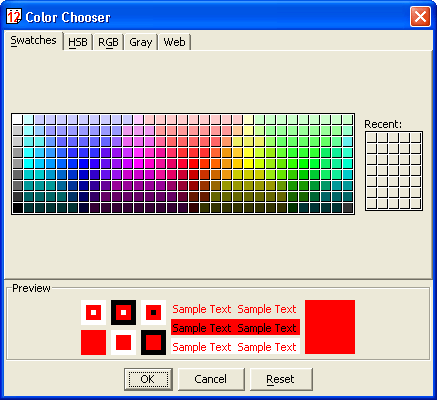437x400 pixels.
Task: Select the pure green swatch
Action: [303, 163]
